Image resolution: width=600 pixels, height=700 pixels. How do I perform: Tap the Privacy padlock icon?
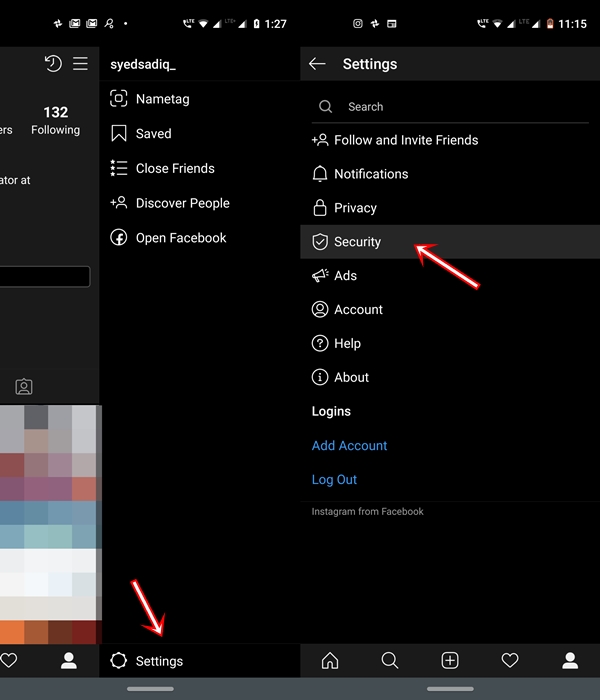click(320, 208)
